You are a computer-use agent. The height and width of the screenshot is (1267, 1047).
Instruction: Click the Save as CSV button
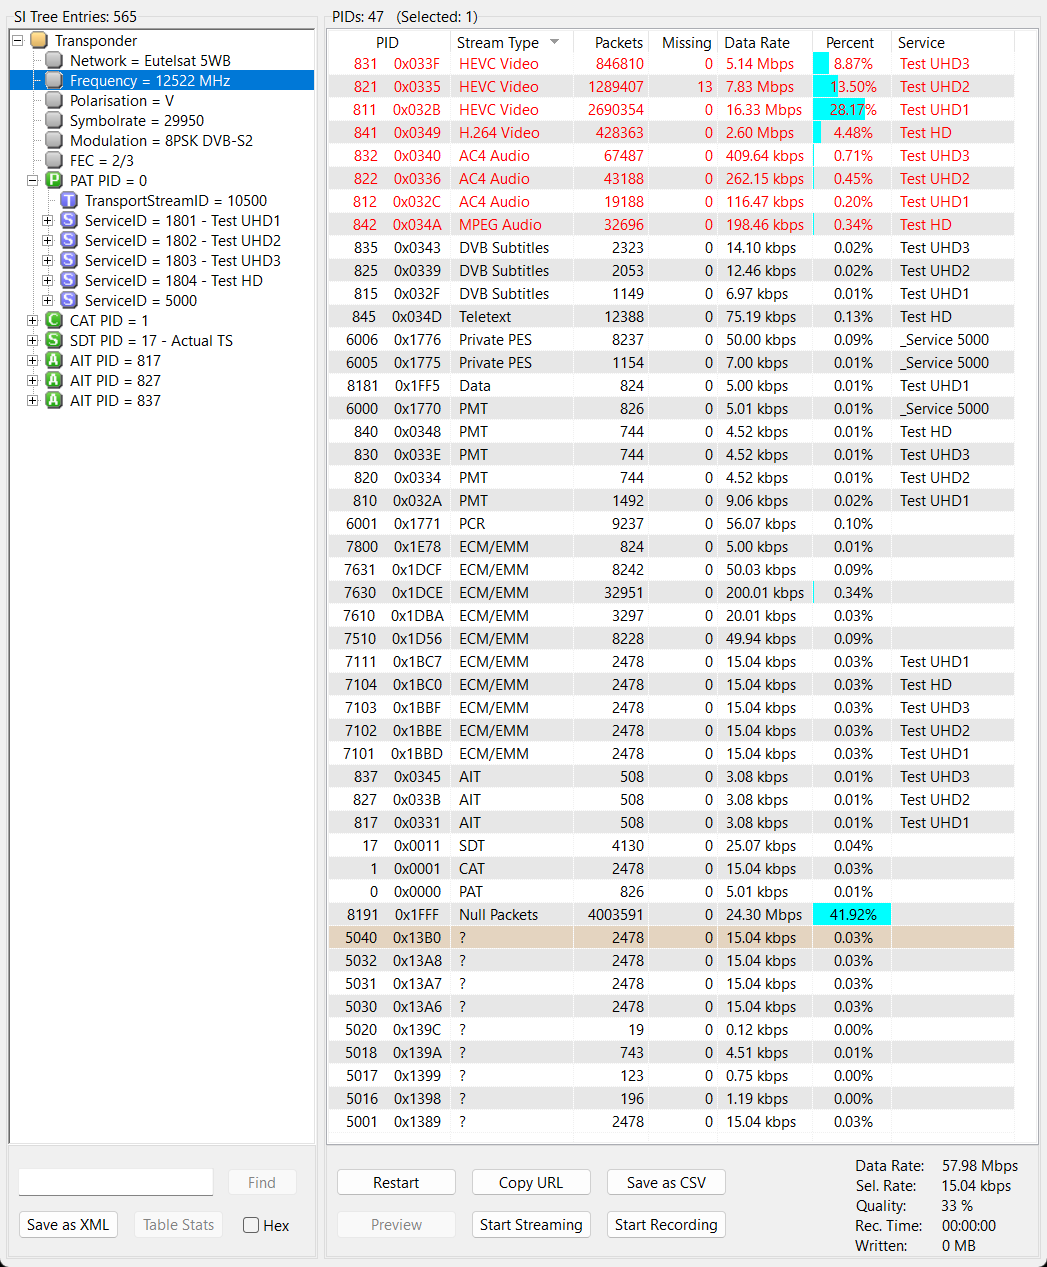(x=666, y=1182)
